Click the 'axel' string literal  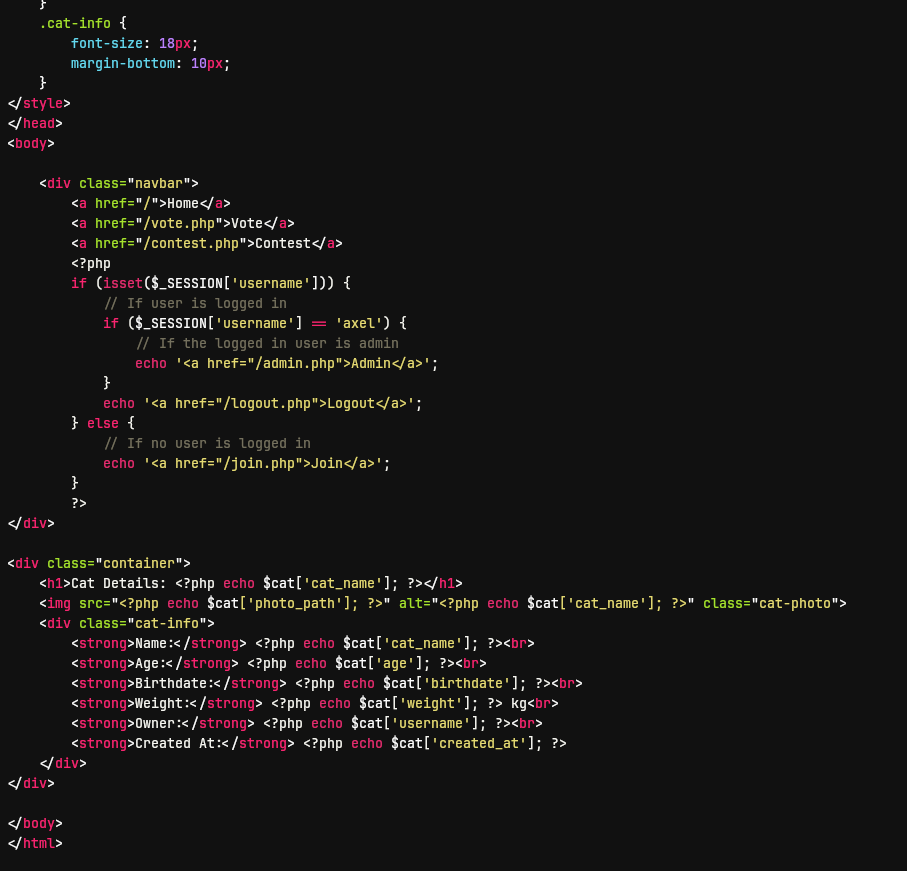359,323
